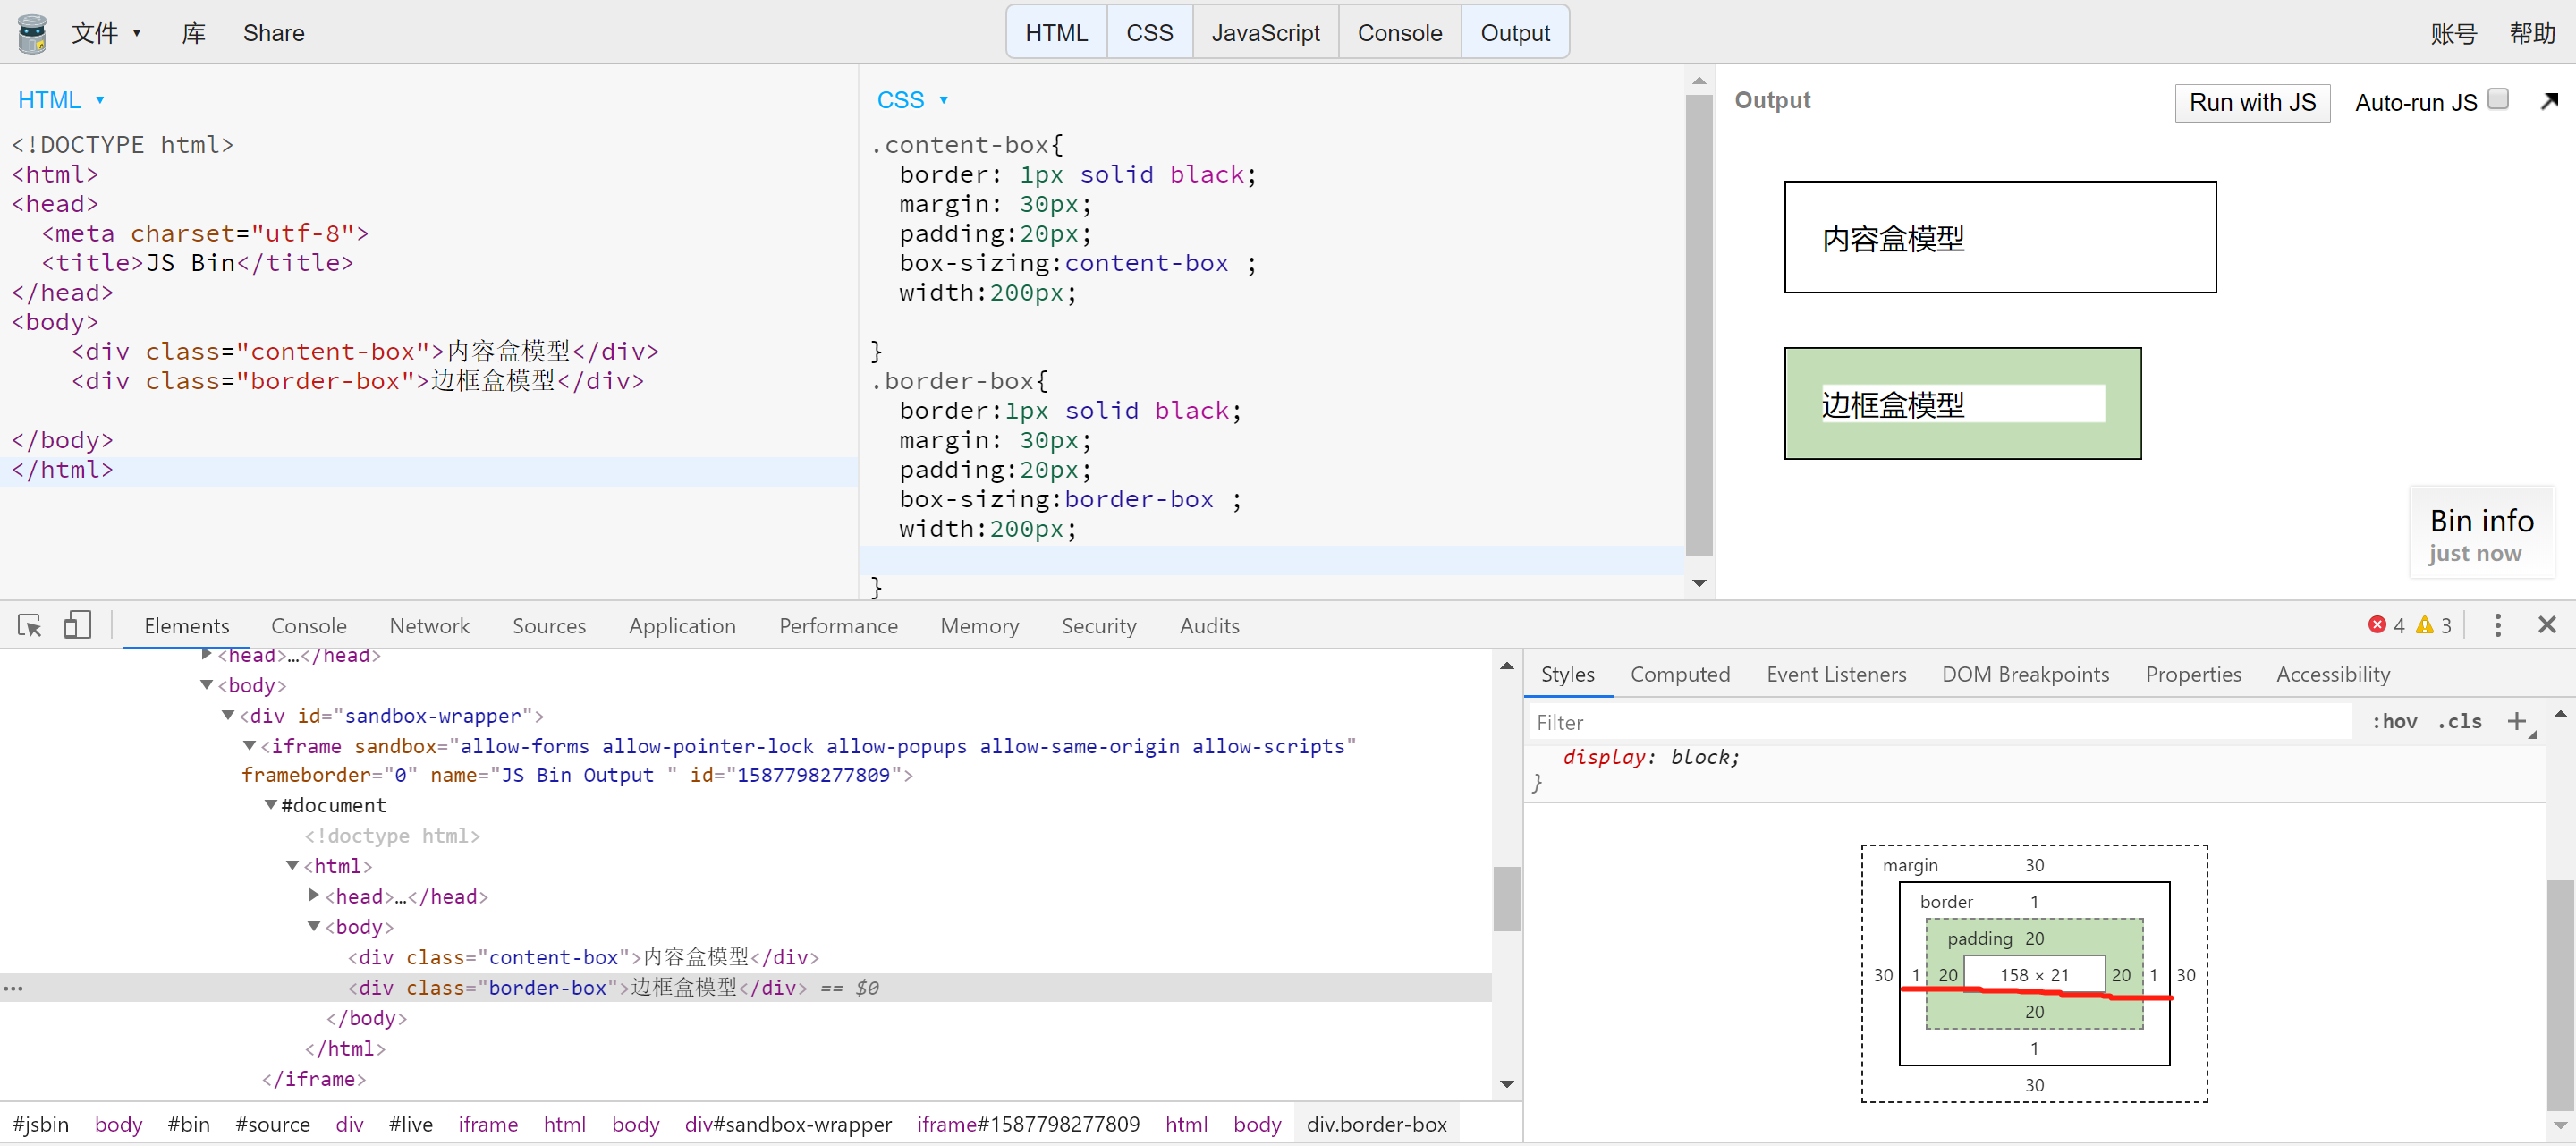Viewport: 2576px width, 1146px height.
Task: Select div.border-box in the breadcrumb bar
Action: (x=1376, y=1123)
